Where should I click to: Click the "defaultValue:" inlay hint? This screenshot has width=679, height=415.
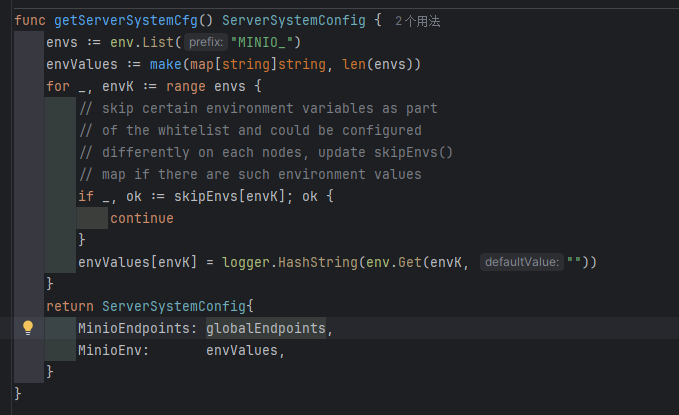521,262
